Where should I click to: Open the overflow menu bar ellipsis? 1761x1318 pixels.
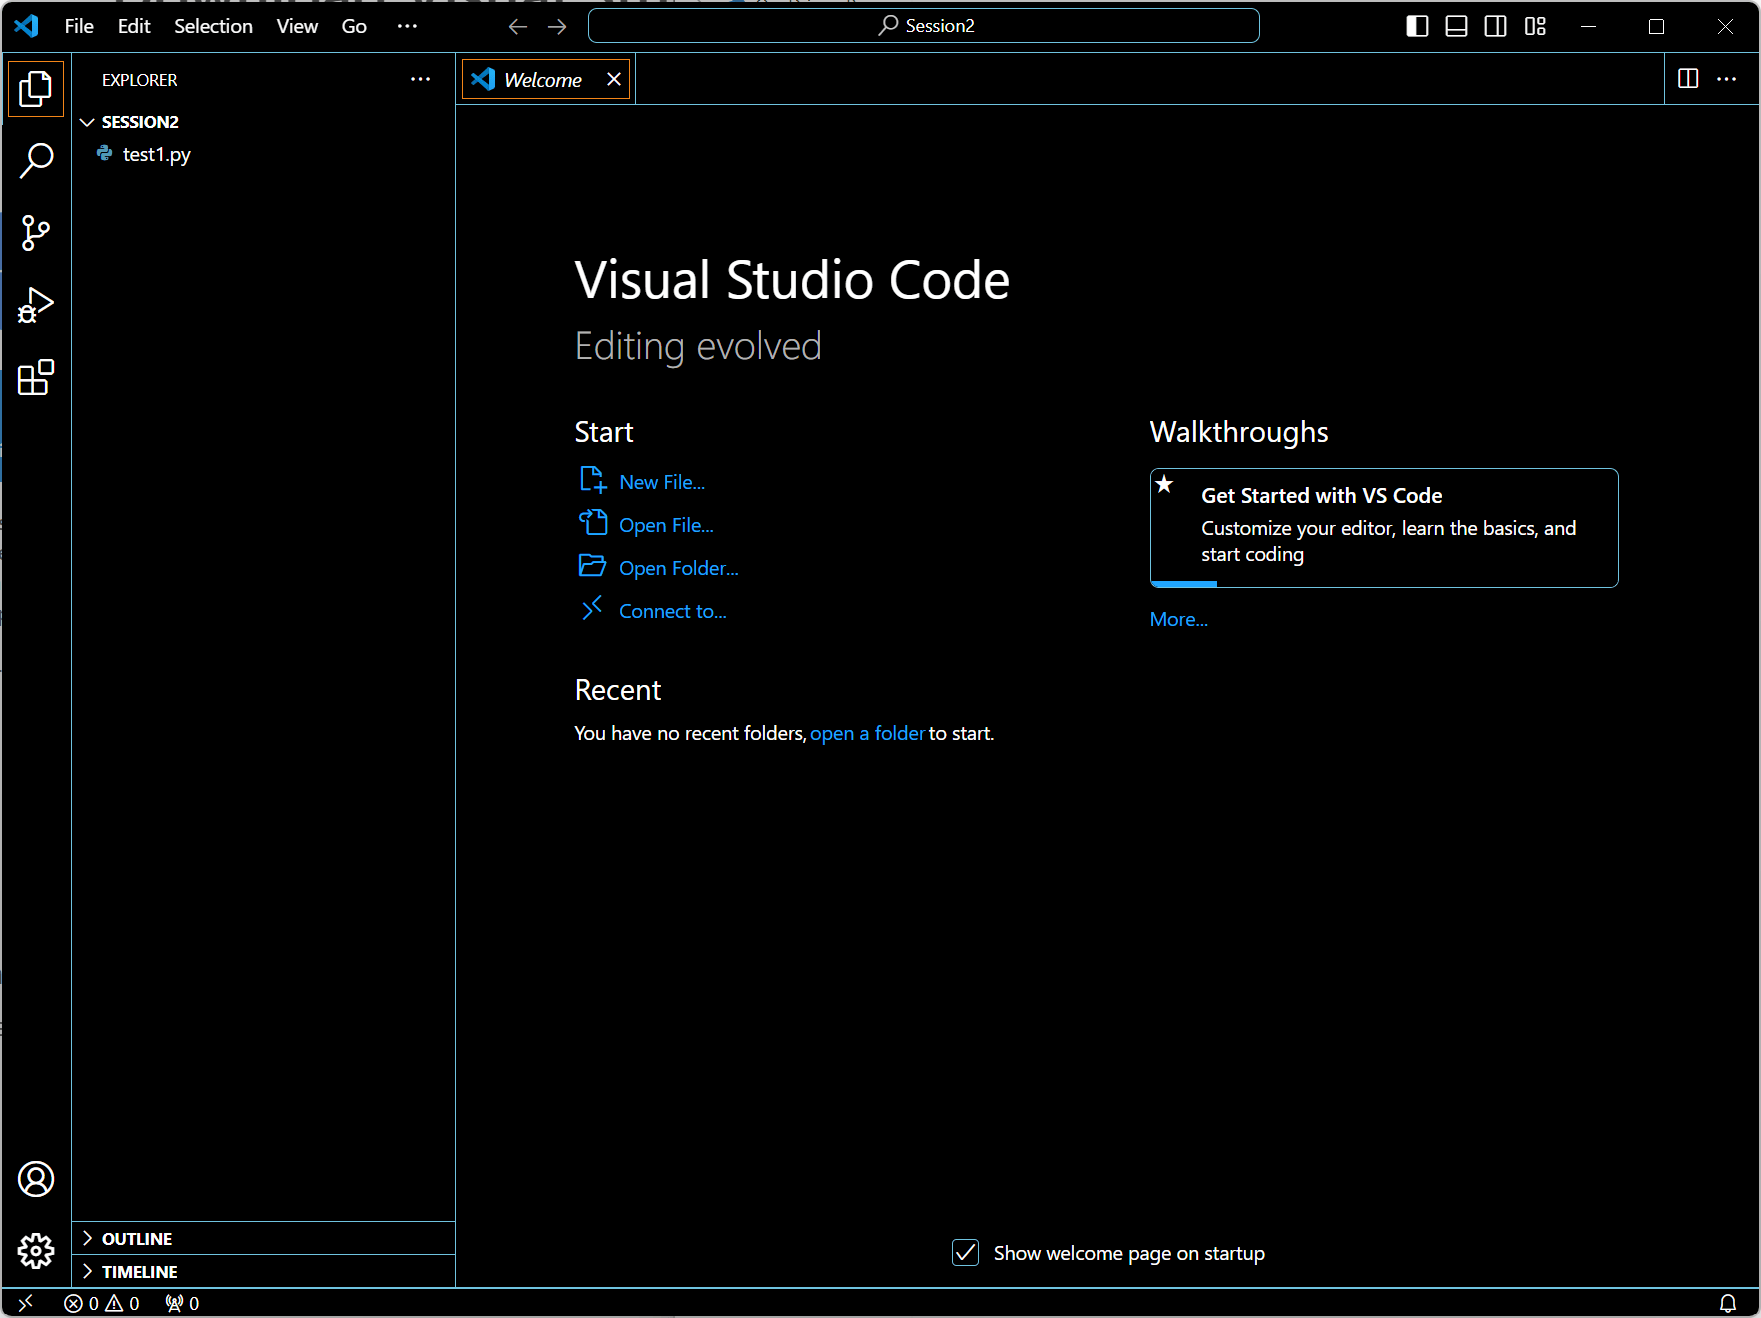pyautogui.click(x=407, y=27)
